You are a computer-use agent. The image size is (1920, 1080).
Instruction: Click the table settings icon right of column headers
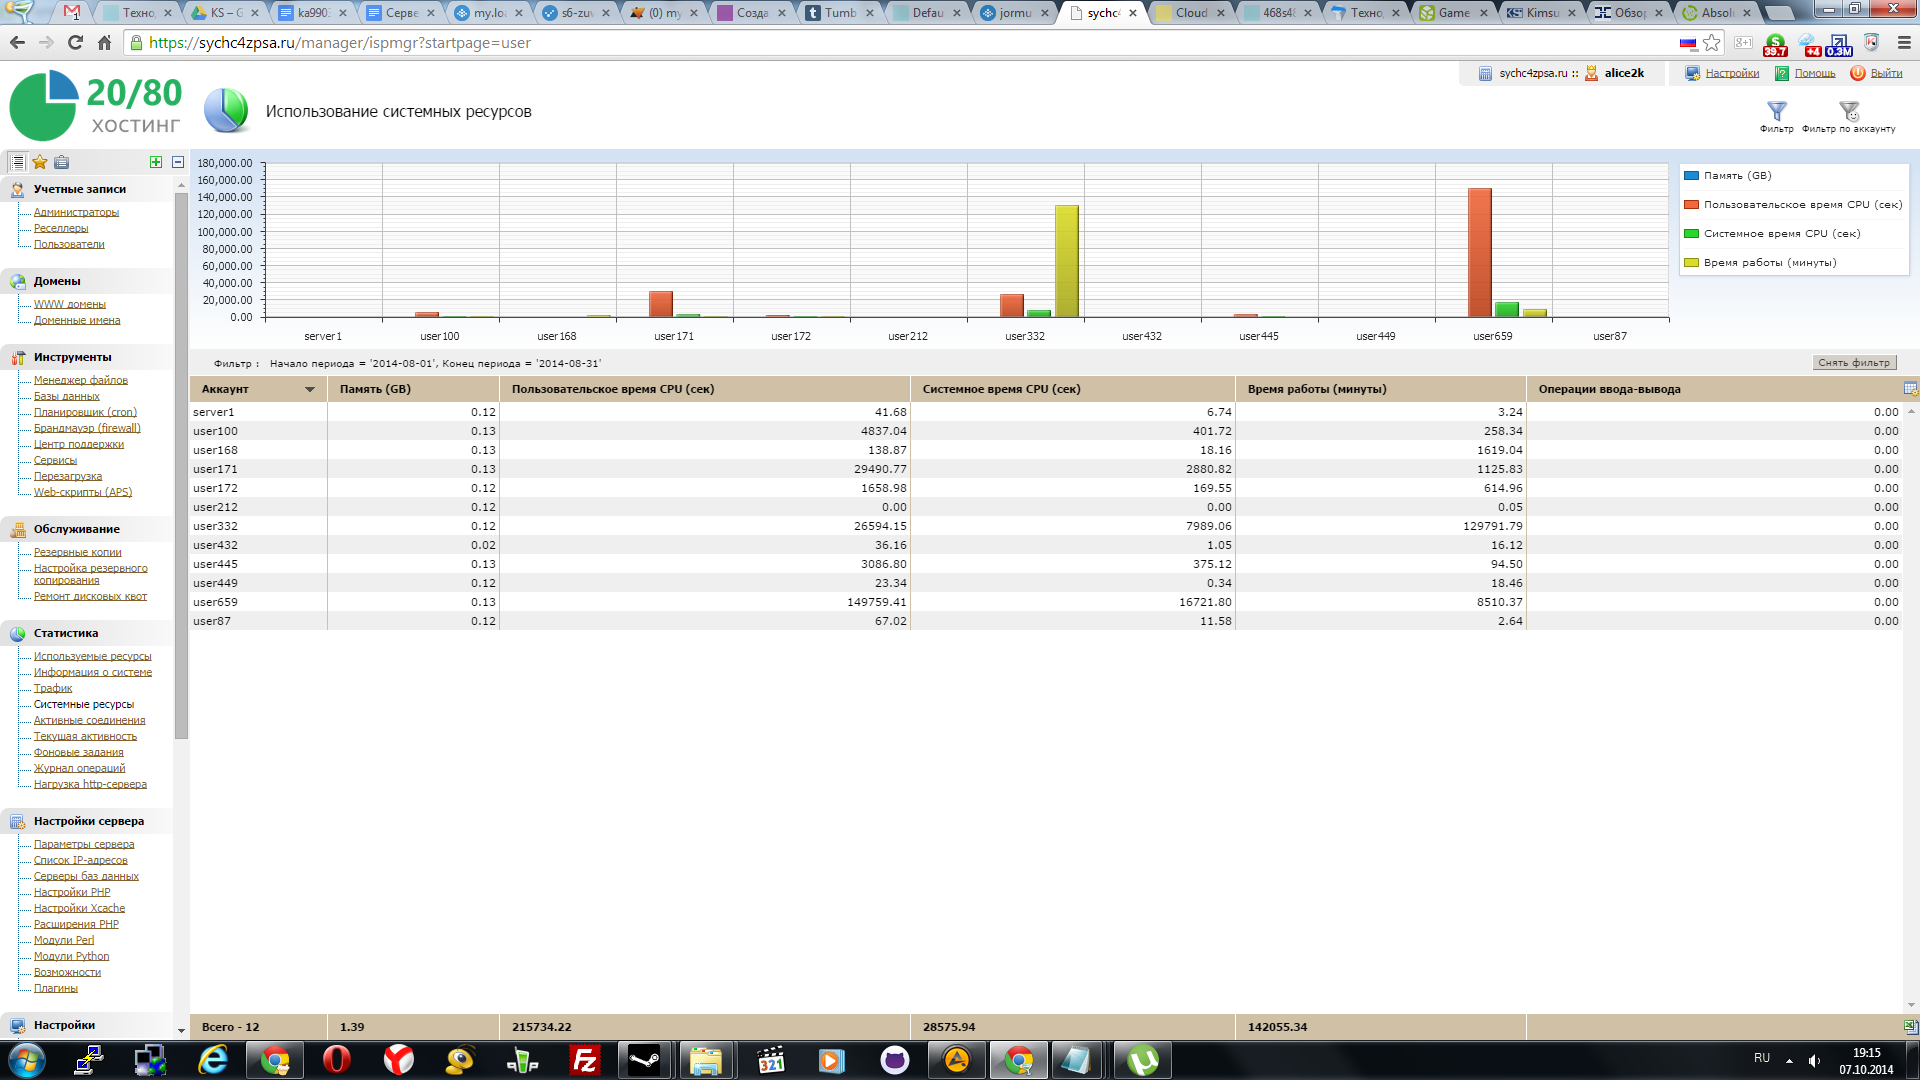(x=1910, y=389)
